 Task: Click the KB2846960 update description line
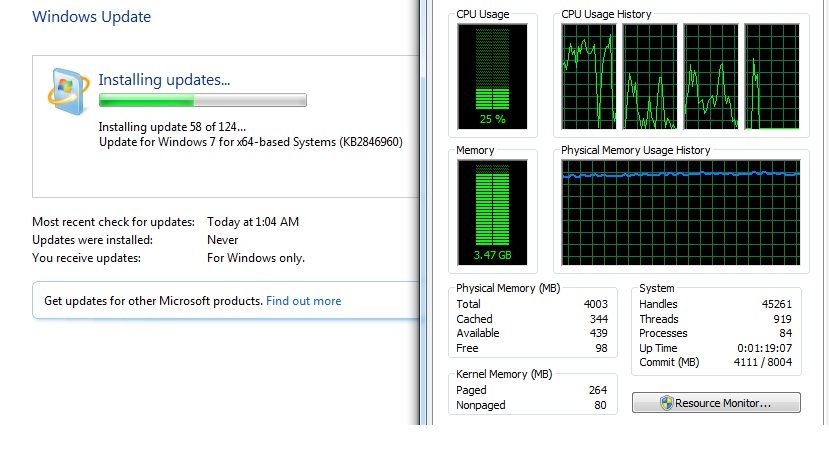pyautogui.click(x=251, y=142)
